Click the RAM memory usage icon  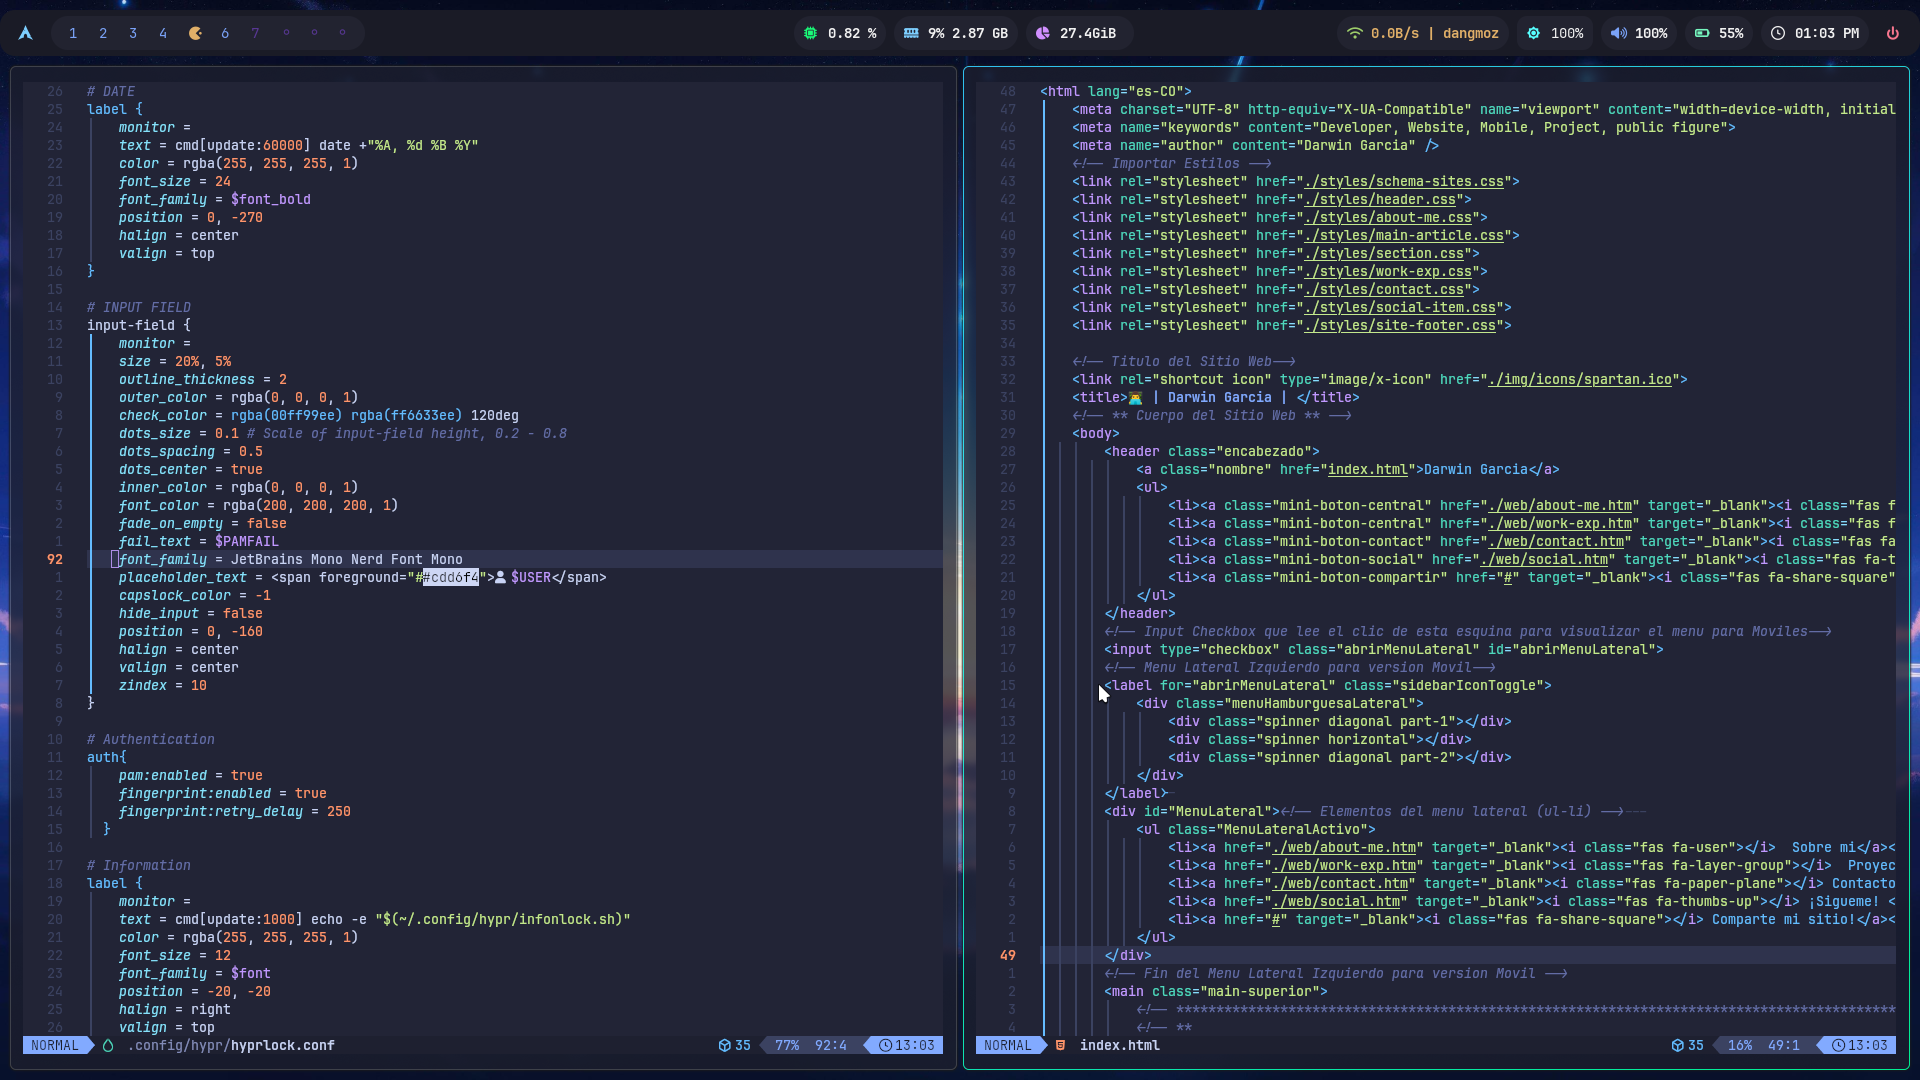pyautogui.click(x=911, y=33)
